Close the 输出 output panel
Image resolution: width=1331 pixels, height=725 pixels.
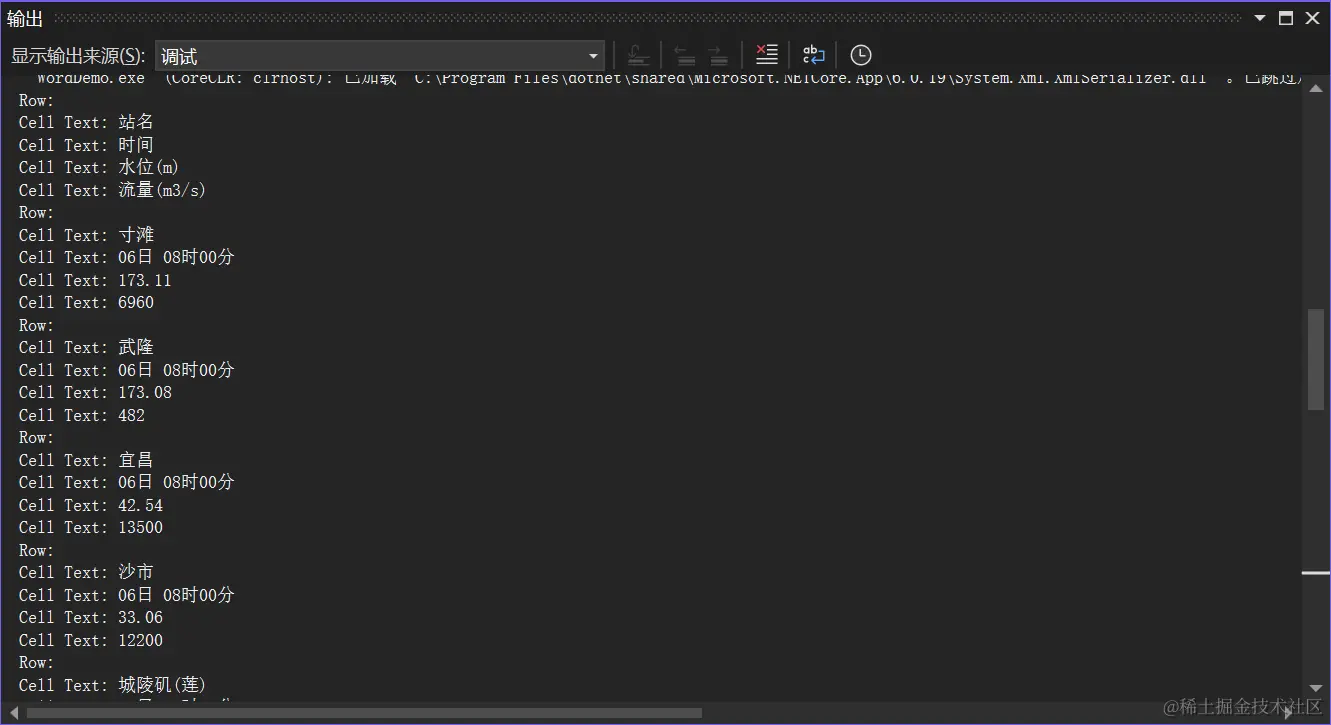tap(1313, 18)
